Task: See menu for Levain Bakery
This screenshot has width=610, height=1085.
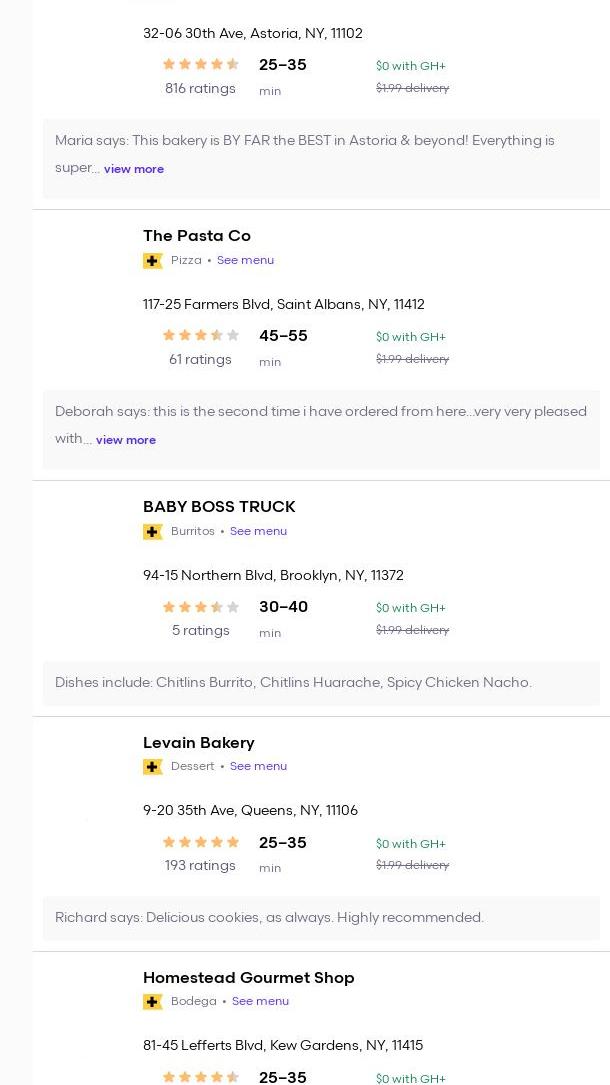Action: tap(258, 766)
